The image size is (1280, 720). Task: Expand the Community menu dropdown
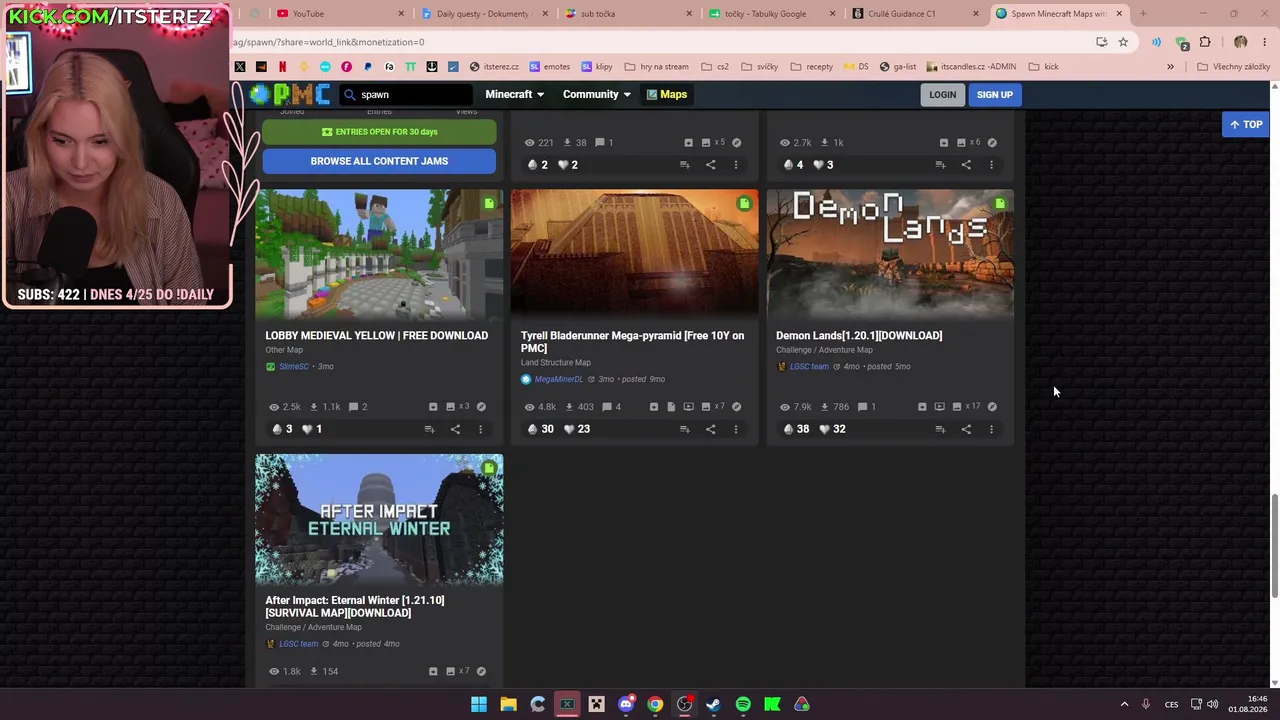597,94
